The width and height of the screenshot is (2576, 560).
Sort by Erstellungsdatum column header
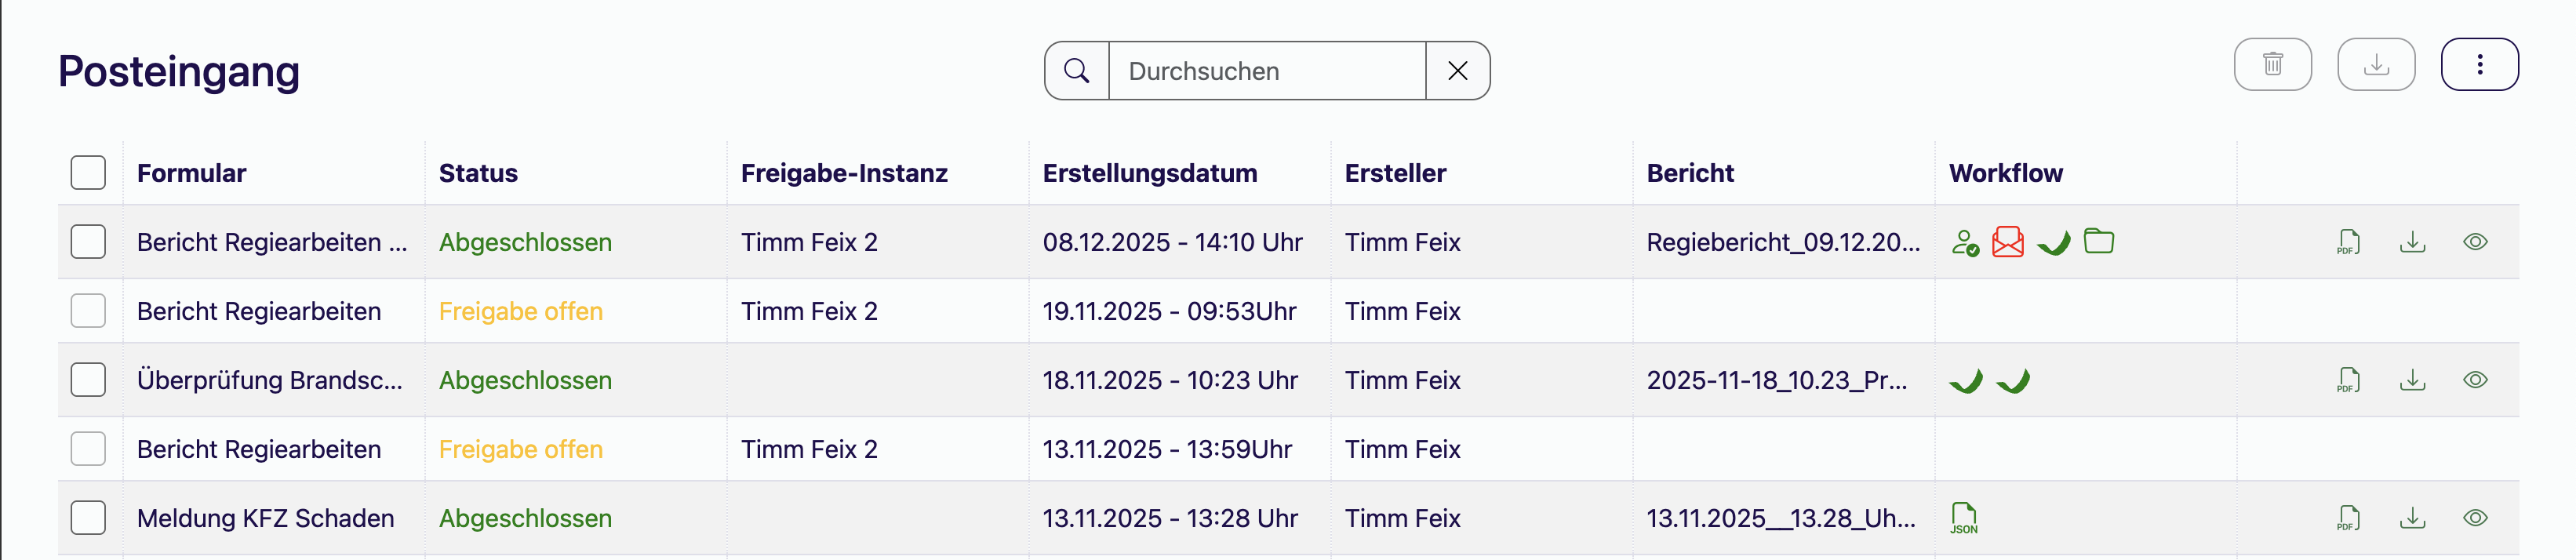[x=1149, y=173]
